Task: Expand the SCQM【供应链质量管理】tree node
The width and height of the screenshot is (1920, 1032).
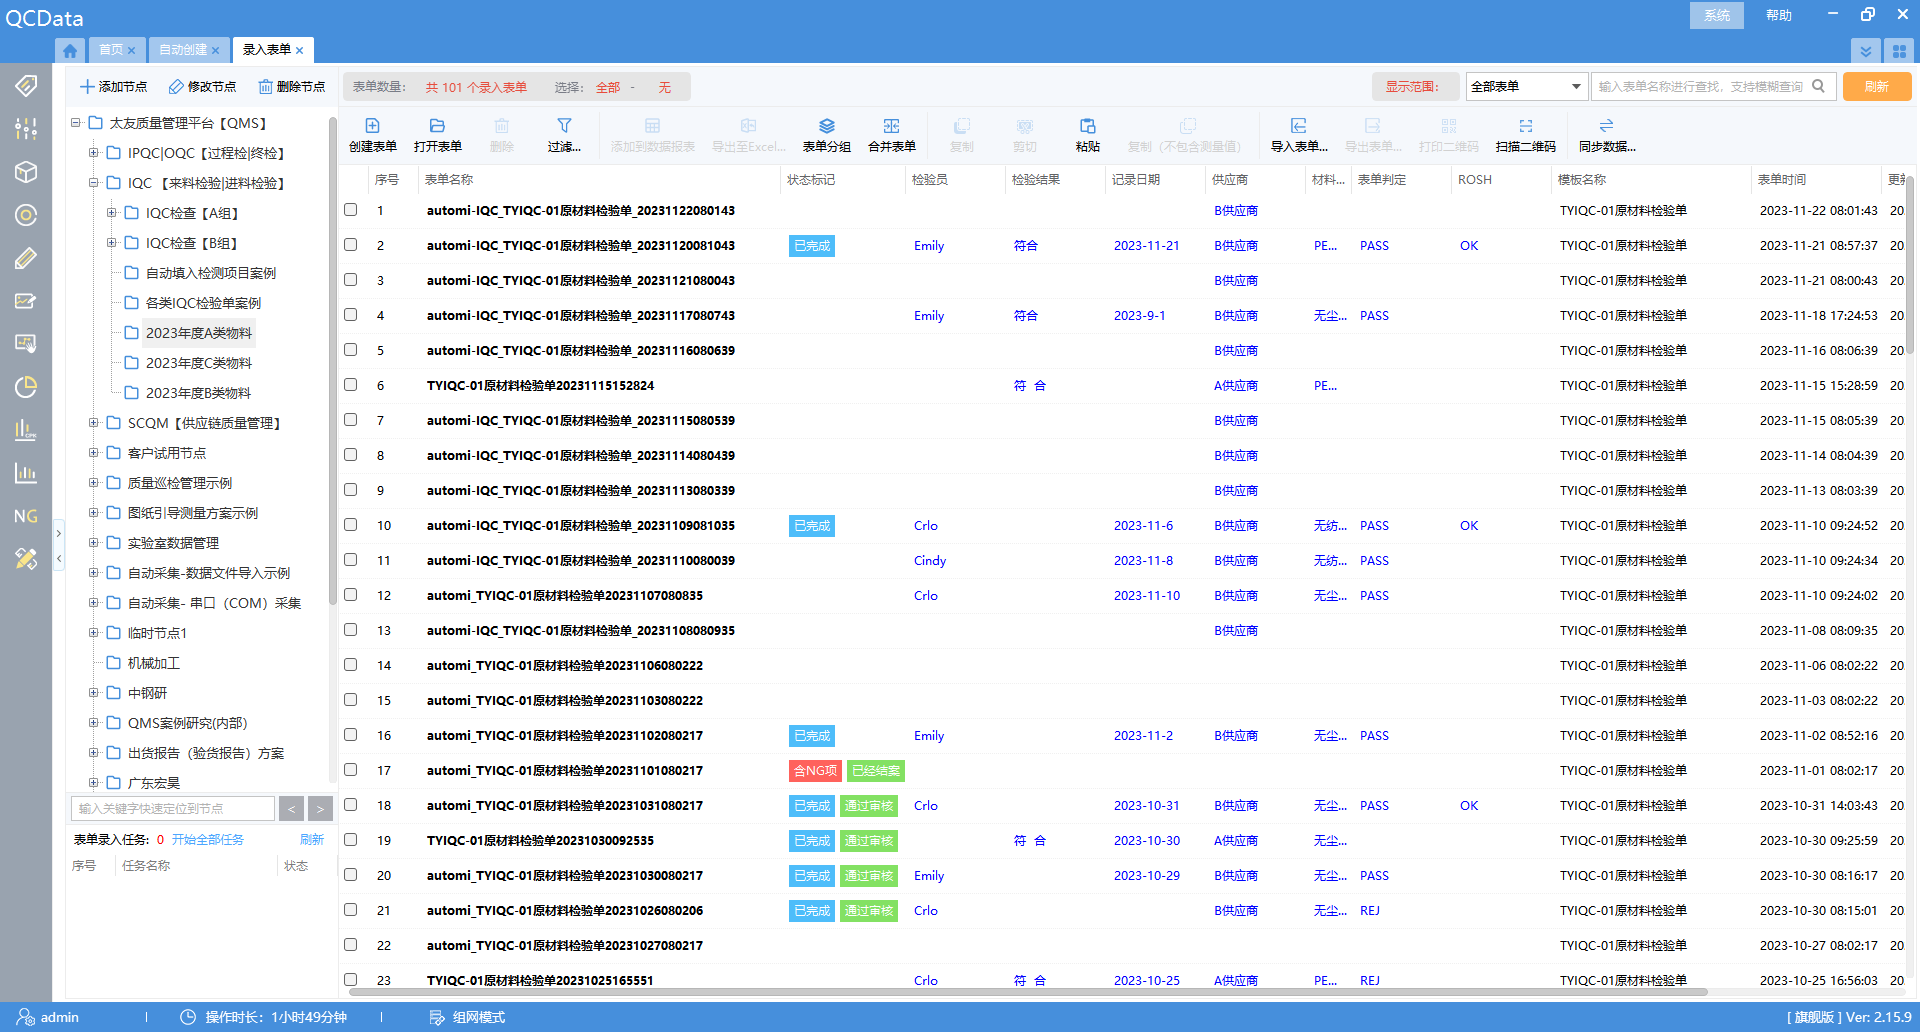Action: 94,423
